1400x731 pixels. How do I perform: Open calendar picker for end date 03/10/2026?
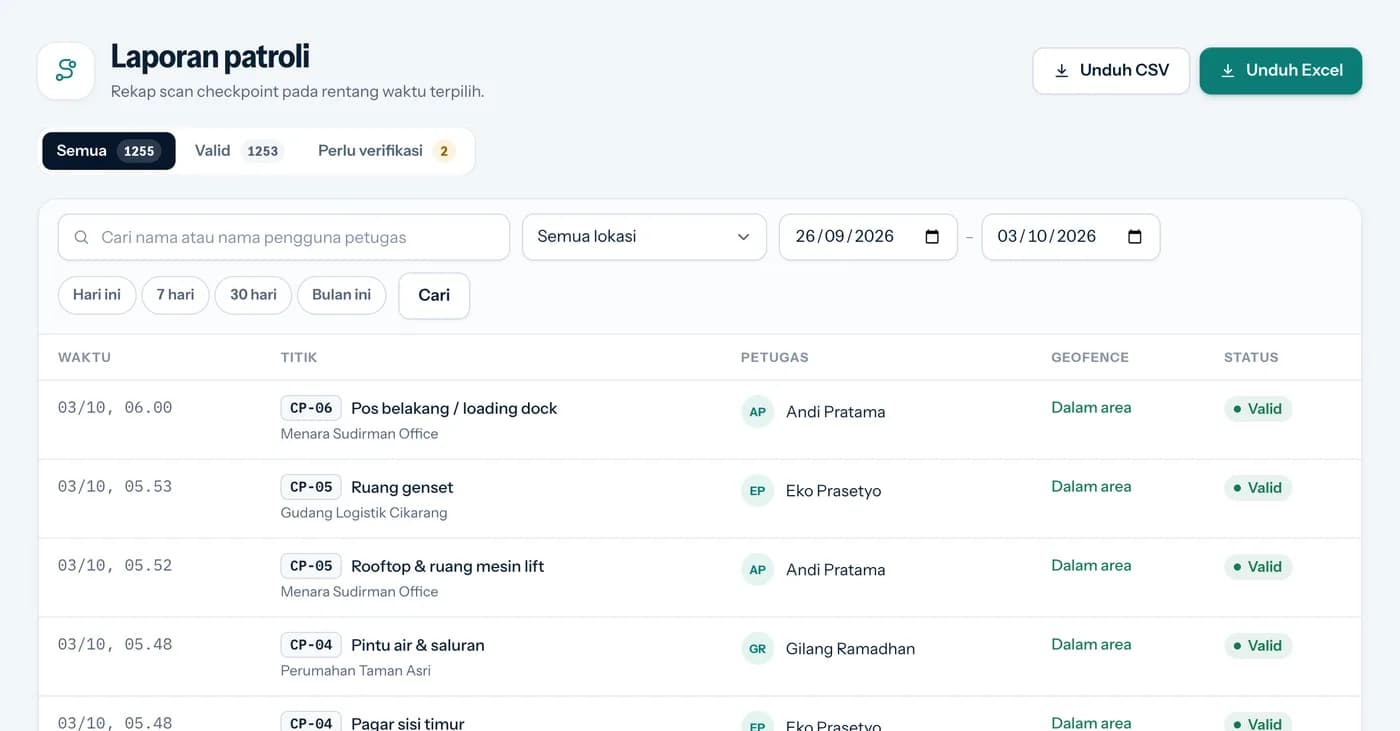[1135, 237]
